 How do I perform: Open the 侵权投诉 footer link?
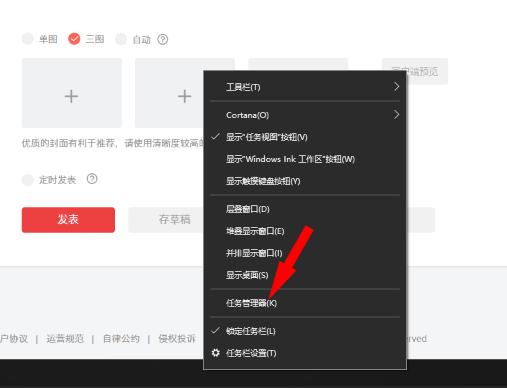pyautogui.click(x=177, y=339)
